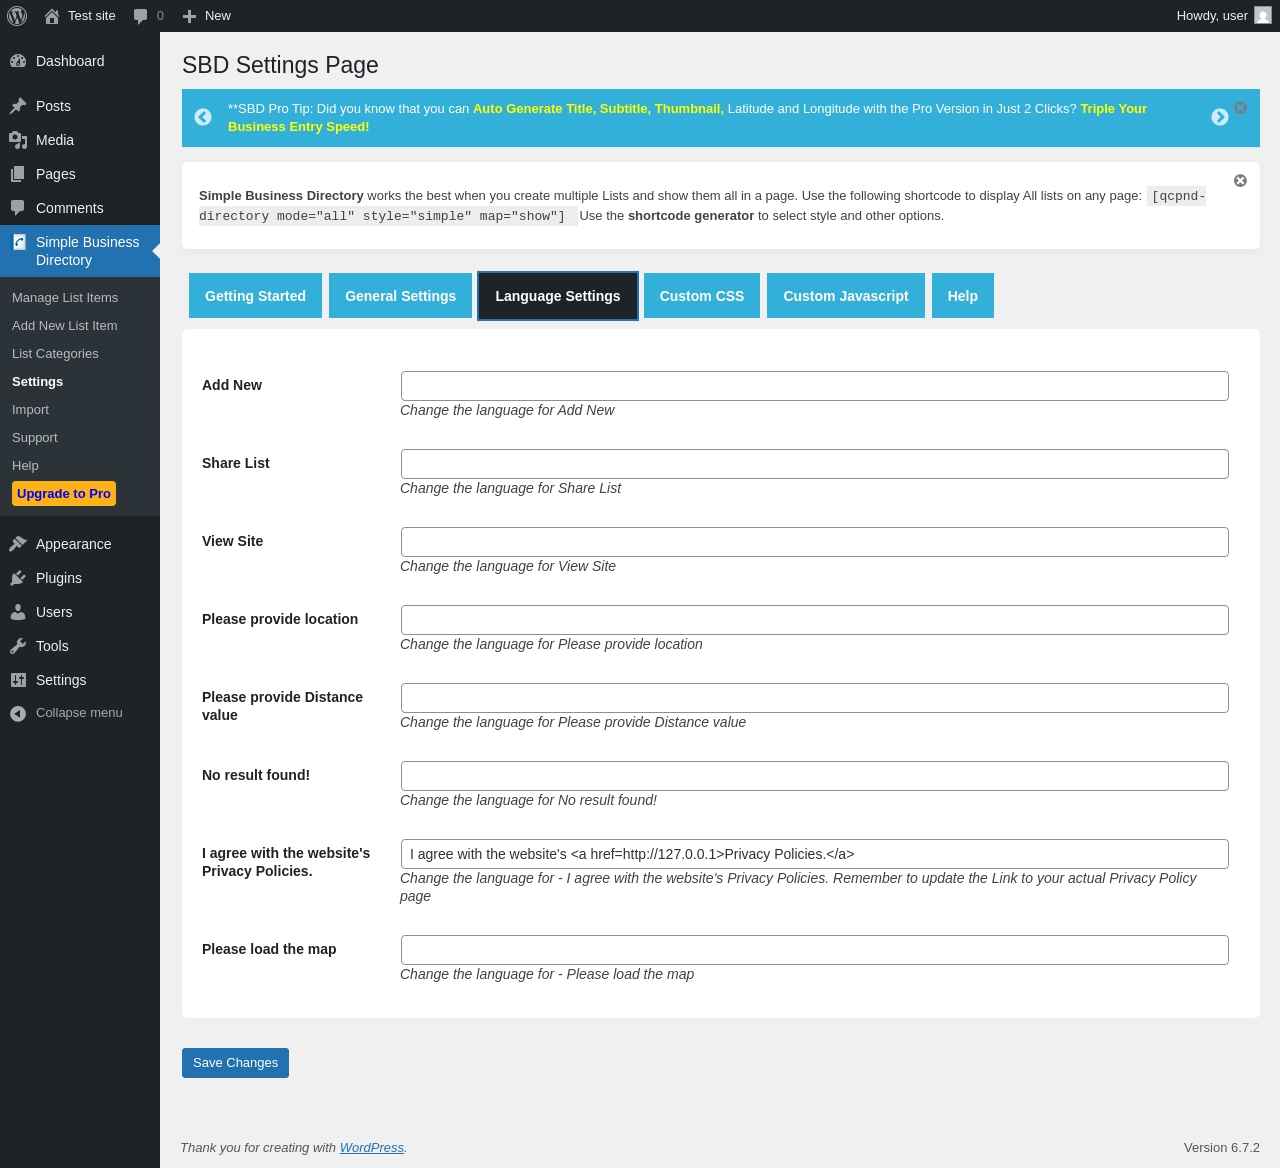
Task: Open the Import submenu item
Action: point(30,410)
